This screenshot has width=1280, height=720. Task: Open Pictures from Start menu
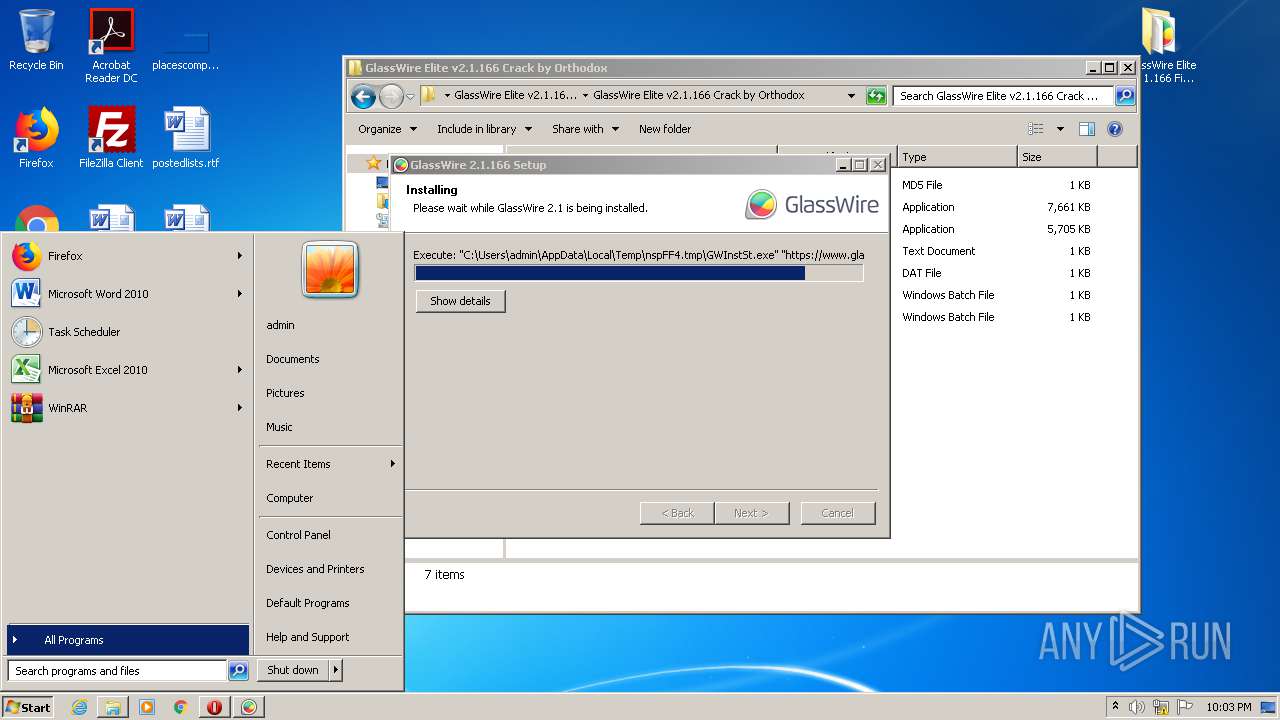pyautogui.click(x=285, y=393)
